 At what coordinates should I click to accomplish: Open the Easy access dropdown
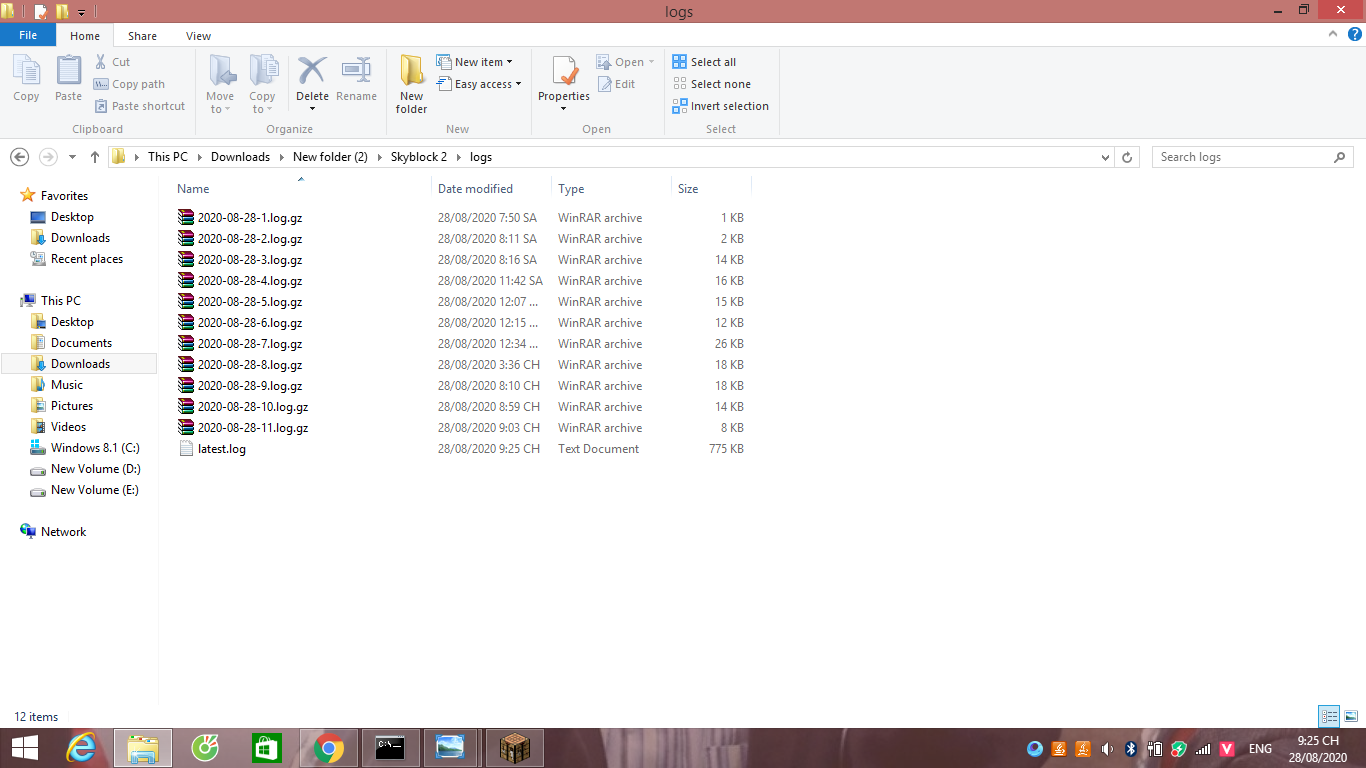(x=479, y=84)
